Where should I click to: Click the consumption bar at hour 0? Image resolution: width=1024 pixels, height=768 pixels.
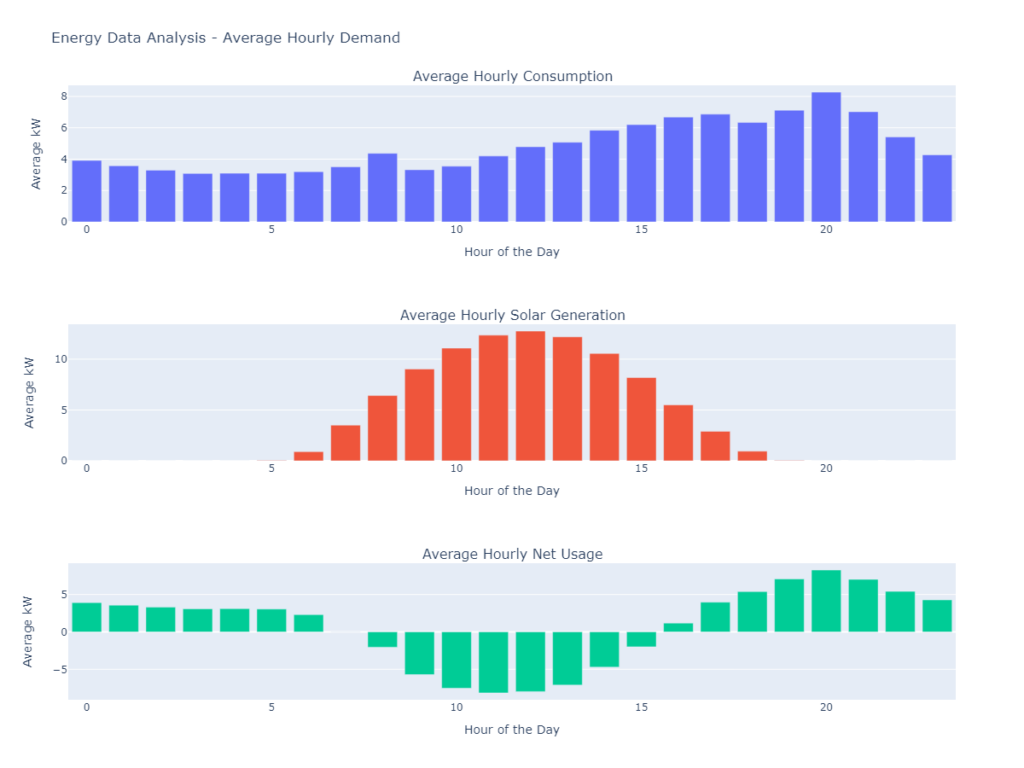pyautogui.click(x=86, y=191)
